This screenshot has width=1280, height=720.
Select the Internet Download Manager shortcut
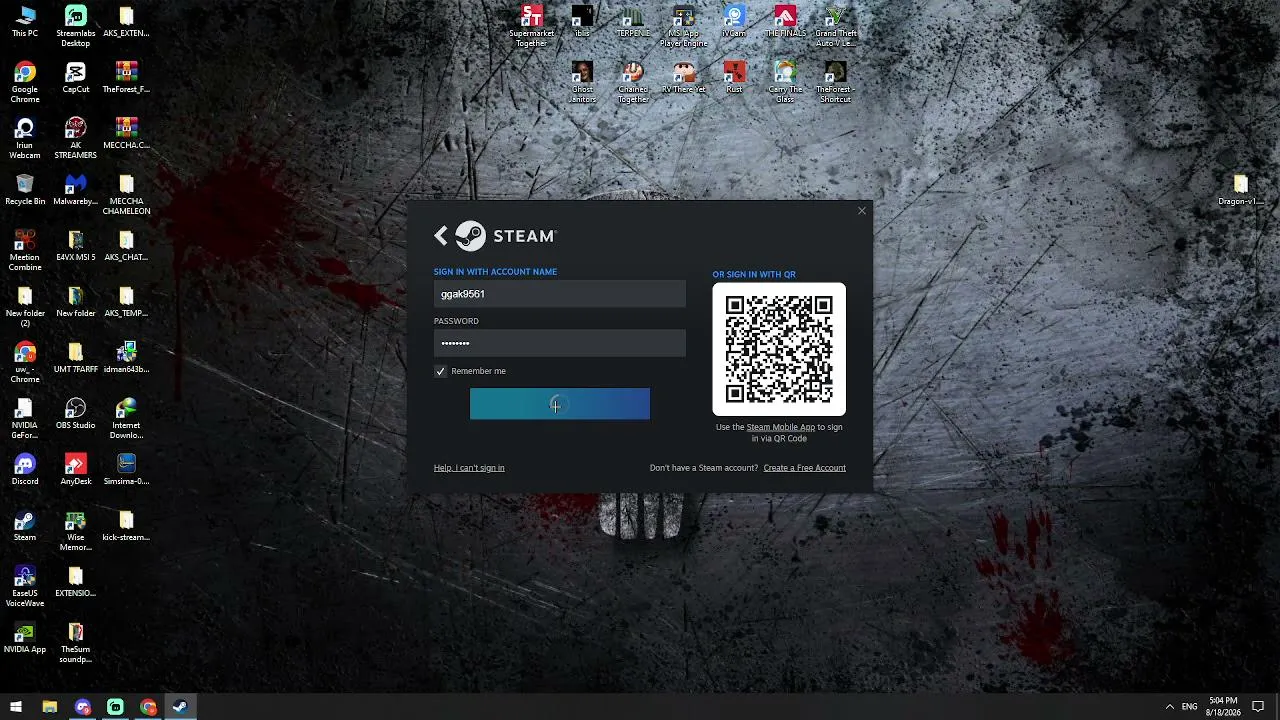[126, 419]
